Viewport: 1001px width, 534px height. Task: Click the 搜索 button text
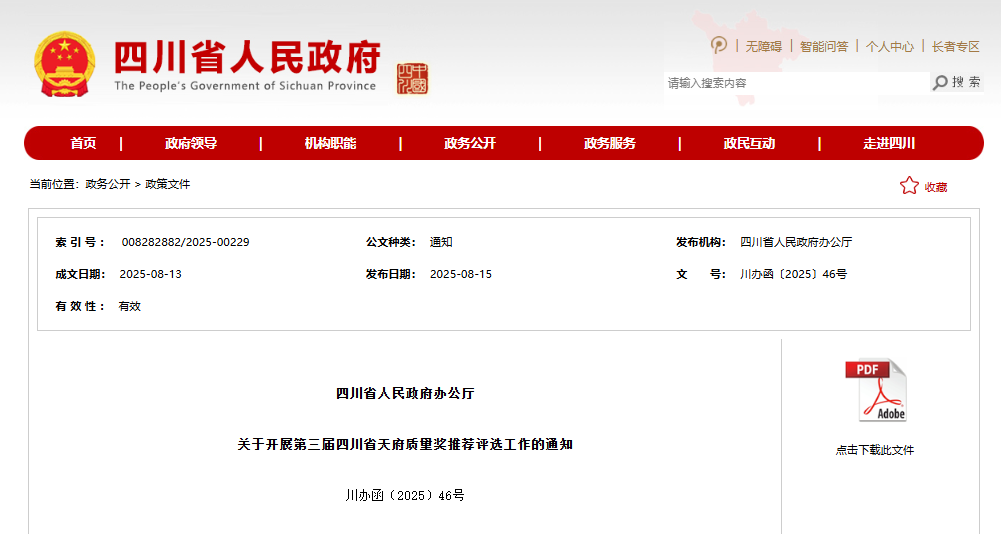966,82
